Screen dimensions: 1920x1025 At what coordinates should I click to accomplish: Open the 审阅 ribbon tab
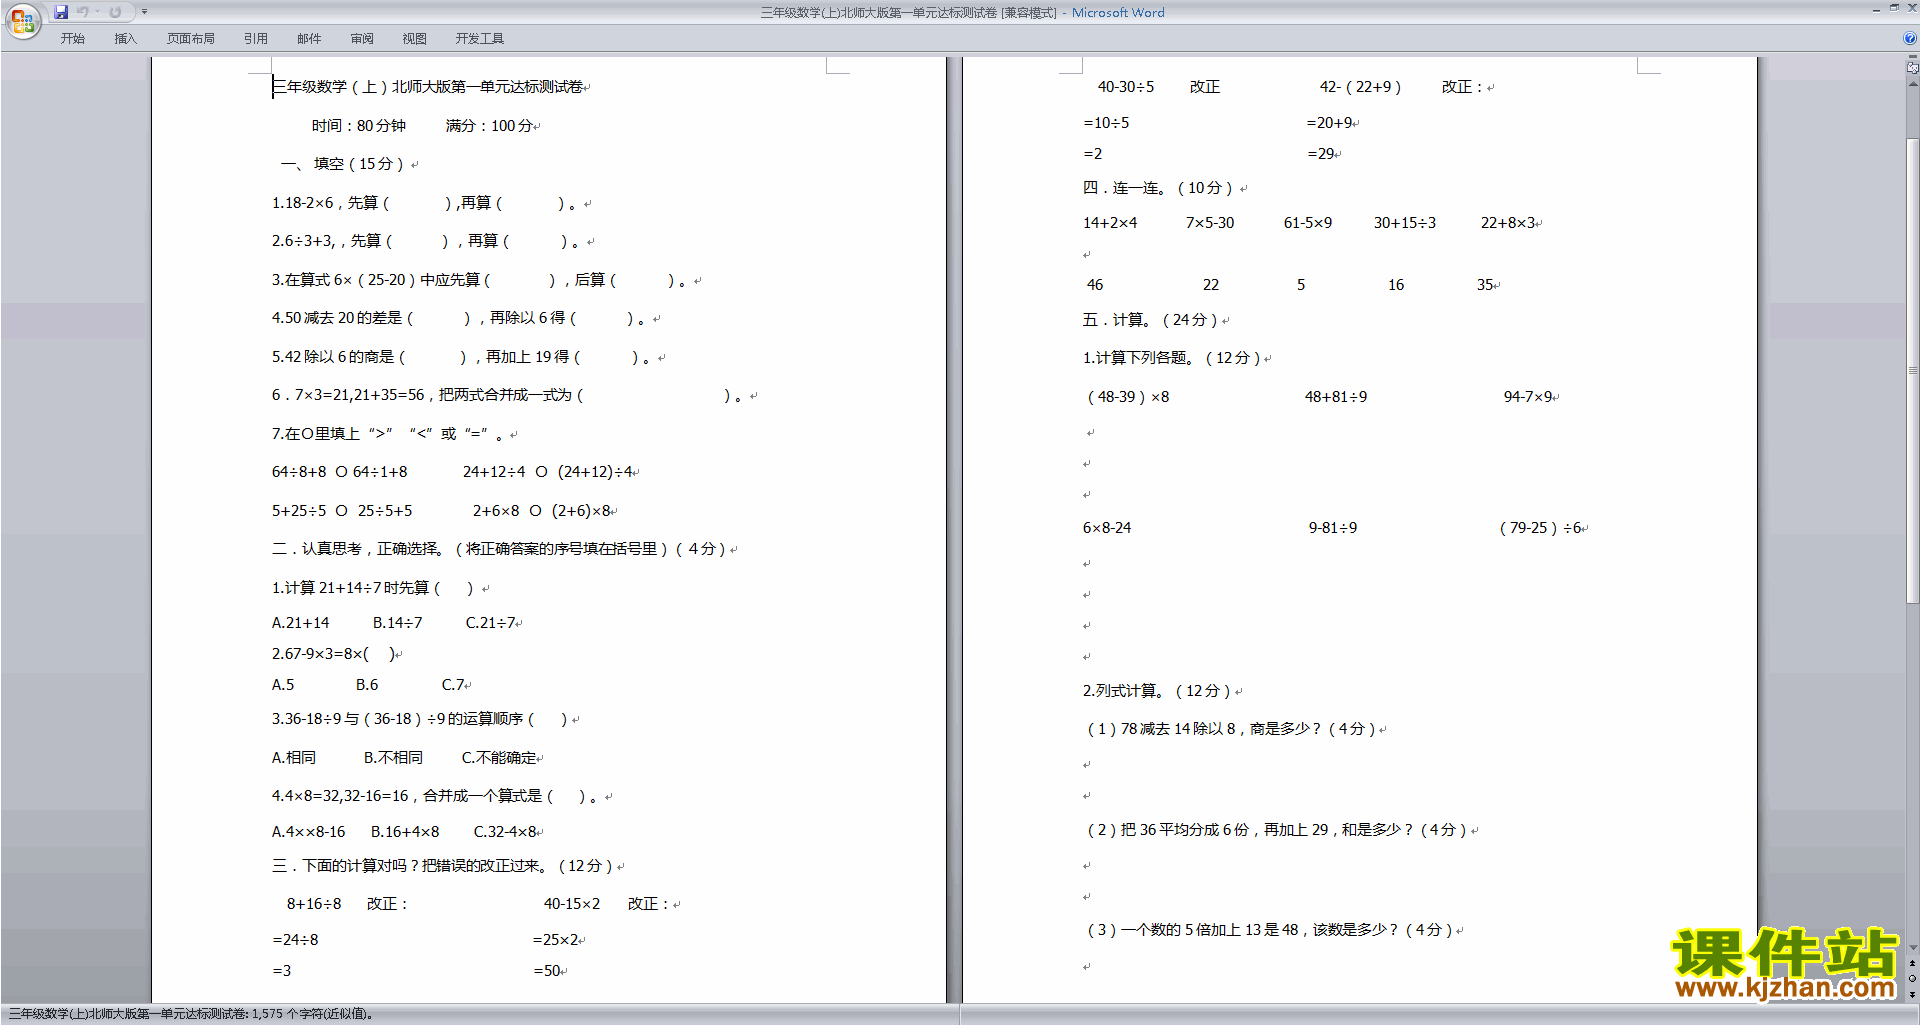(362, 39)
